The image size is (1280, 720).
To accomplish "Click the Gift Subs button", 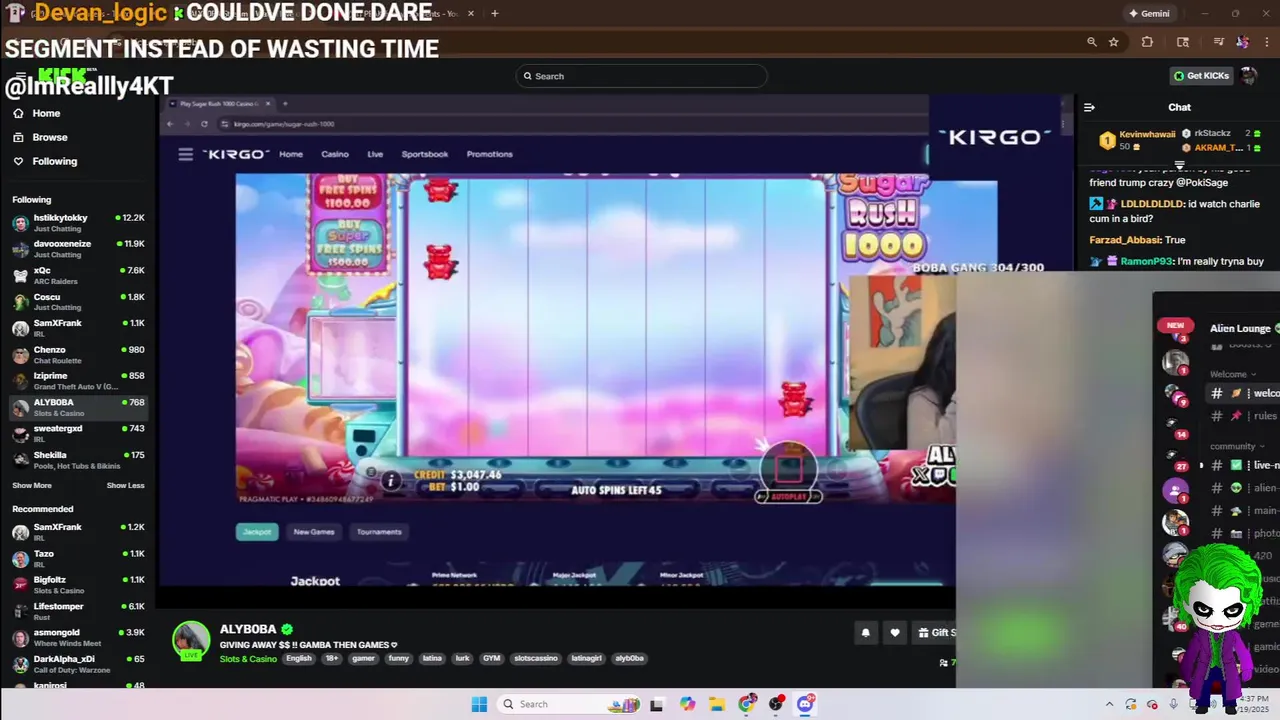I will click(935, 632).
